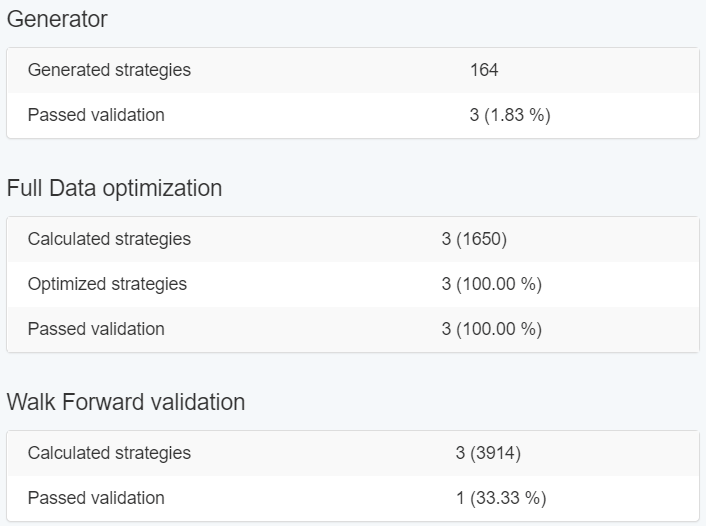The height and width of the screenshot is (526, 706).
Task: Click Full Data optimization Passed validation percentage value
Action: (491, 329)
